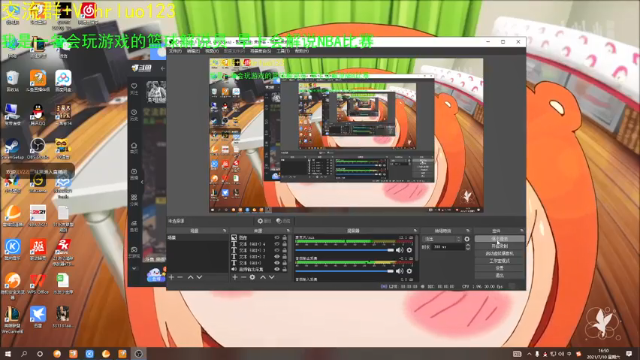
Task: Open the 工具(T) menu
Action: (283, 51)
